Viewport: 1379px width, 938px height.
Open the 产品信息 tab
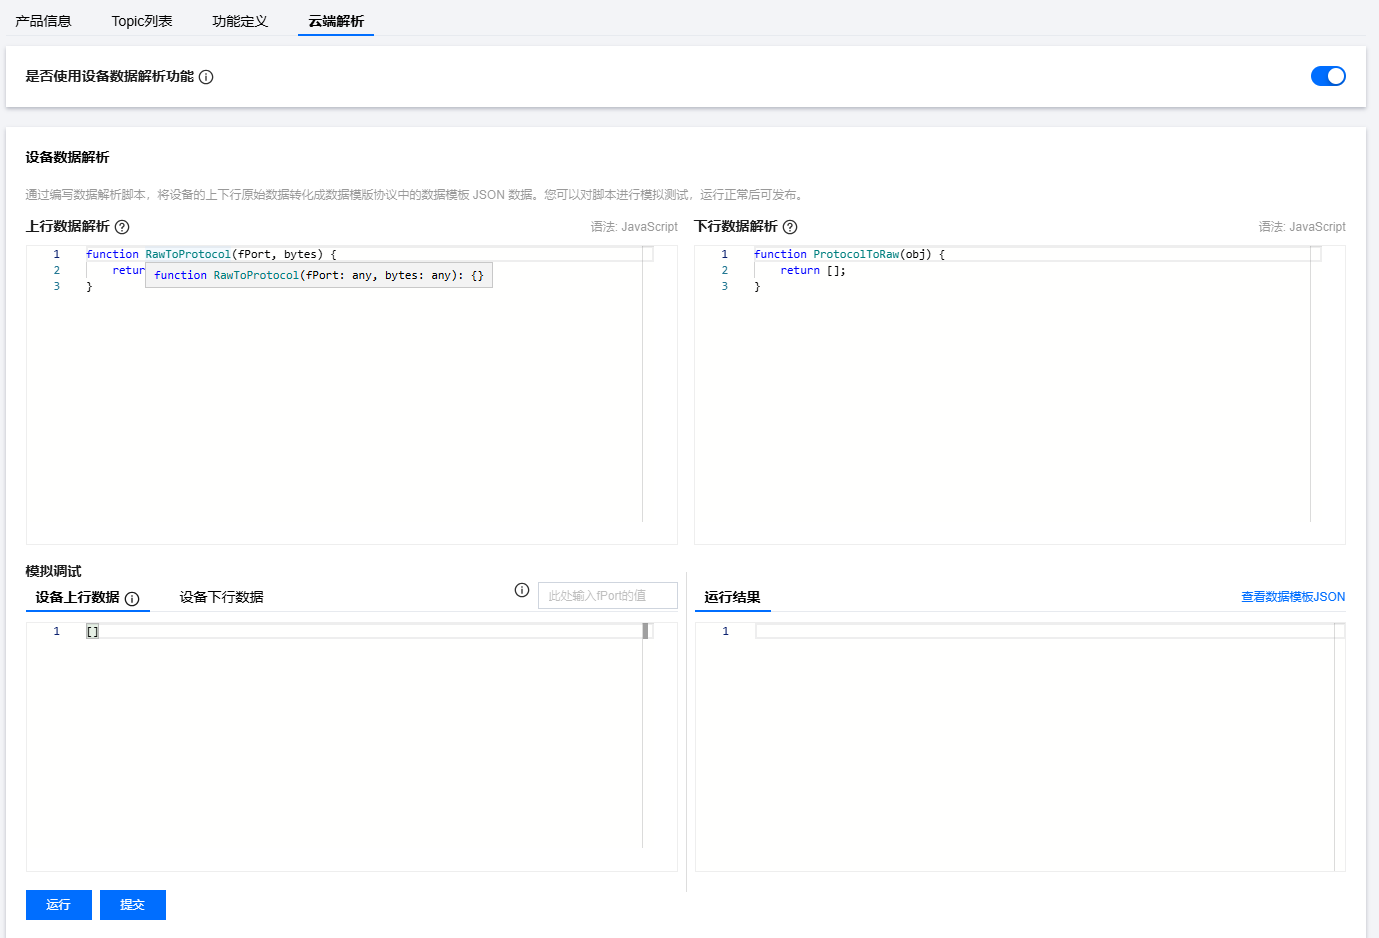pos(43,21)
